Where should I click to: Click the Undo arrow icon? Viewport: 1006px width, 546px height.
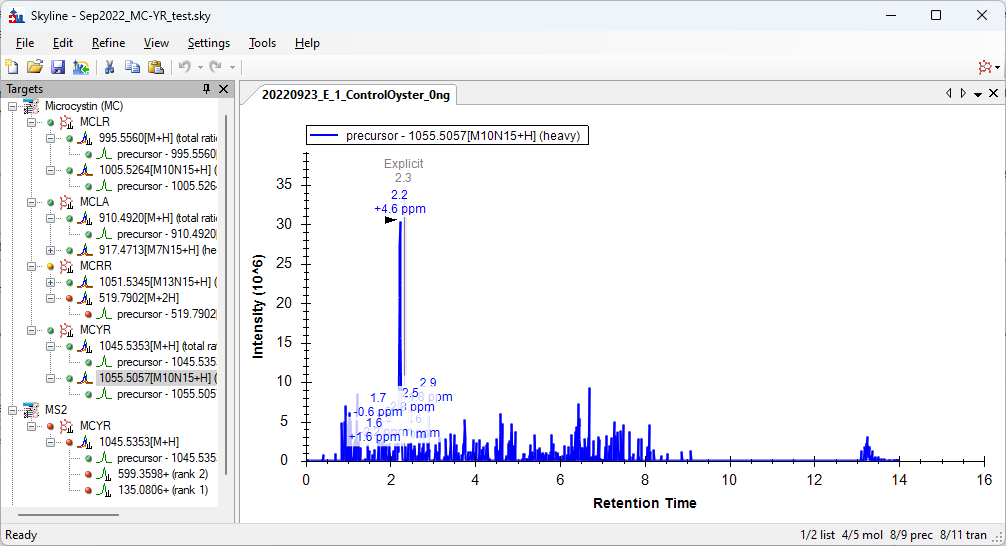[x=184, y=67]
